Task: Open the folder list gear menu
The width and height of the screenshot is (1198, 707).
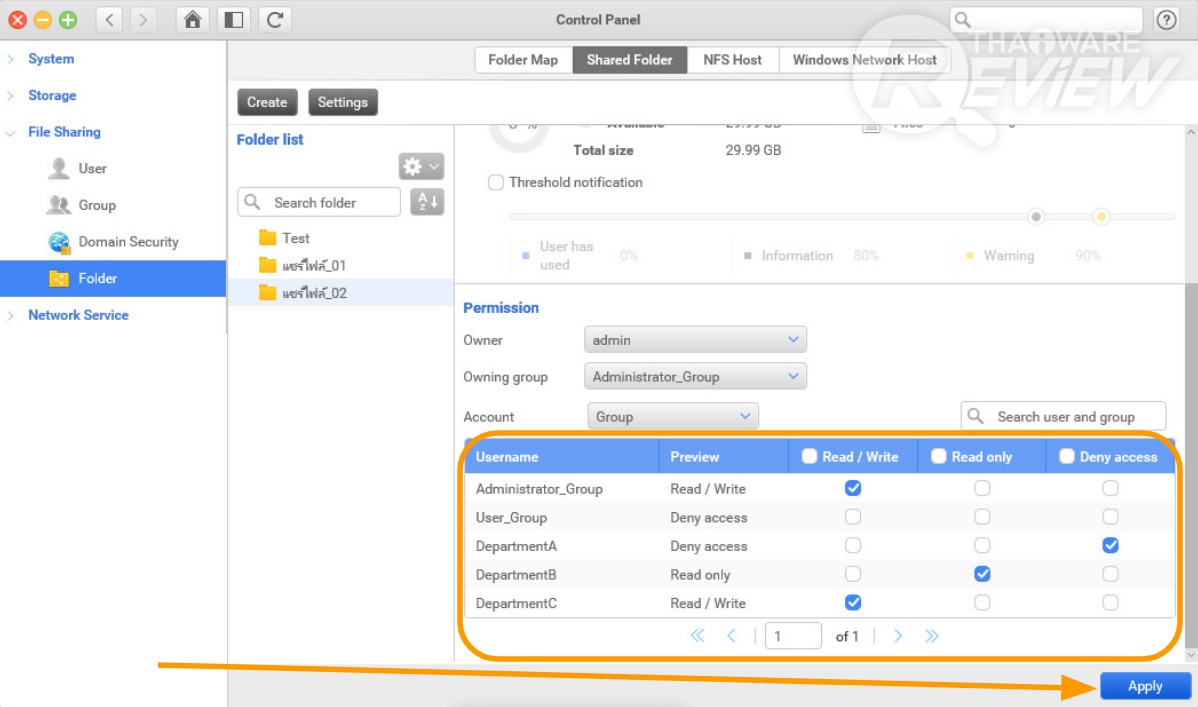Action: click(x=421, y=166)
